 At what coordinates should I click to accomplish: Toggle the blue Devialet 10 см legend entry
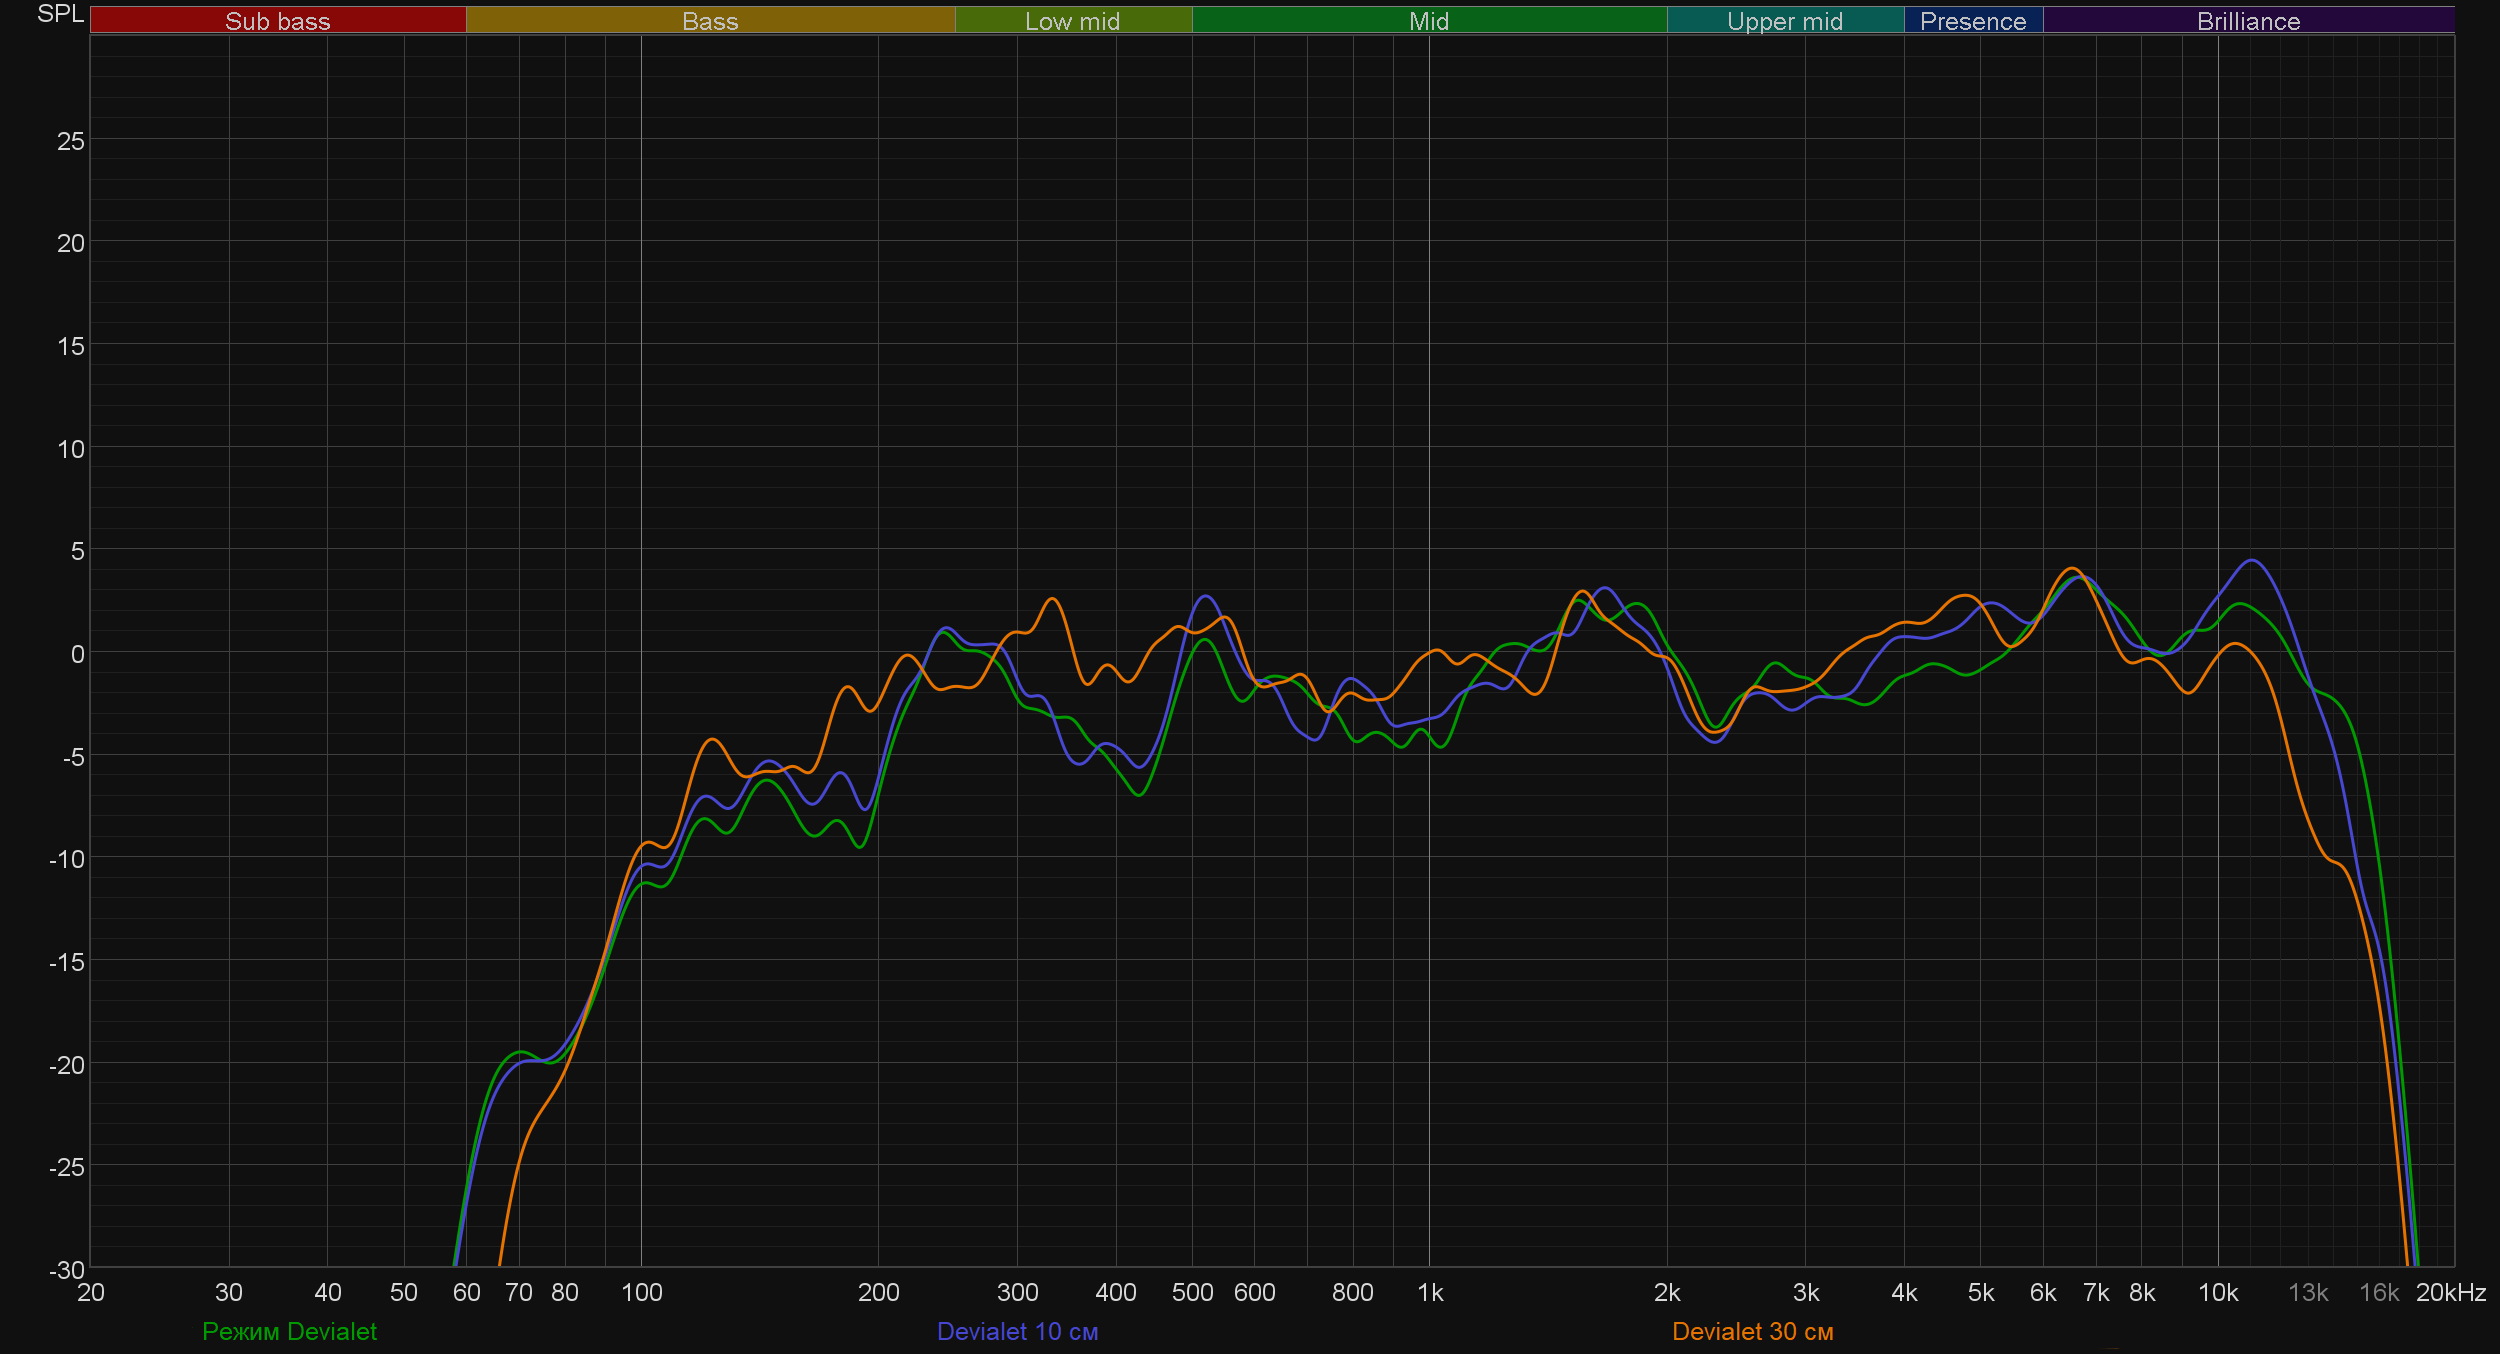[1017, 1331]
